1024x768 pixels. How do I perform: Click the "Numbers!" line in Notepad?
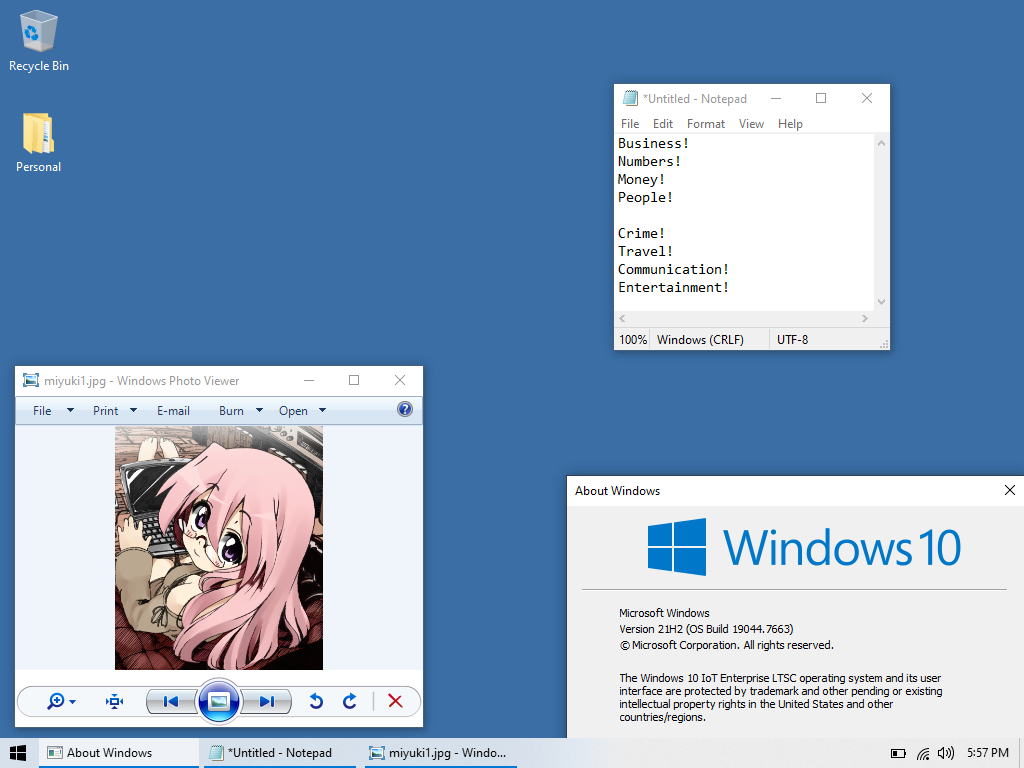[x=649, y=161]
